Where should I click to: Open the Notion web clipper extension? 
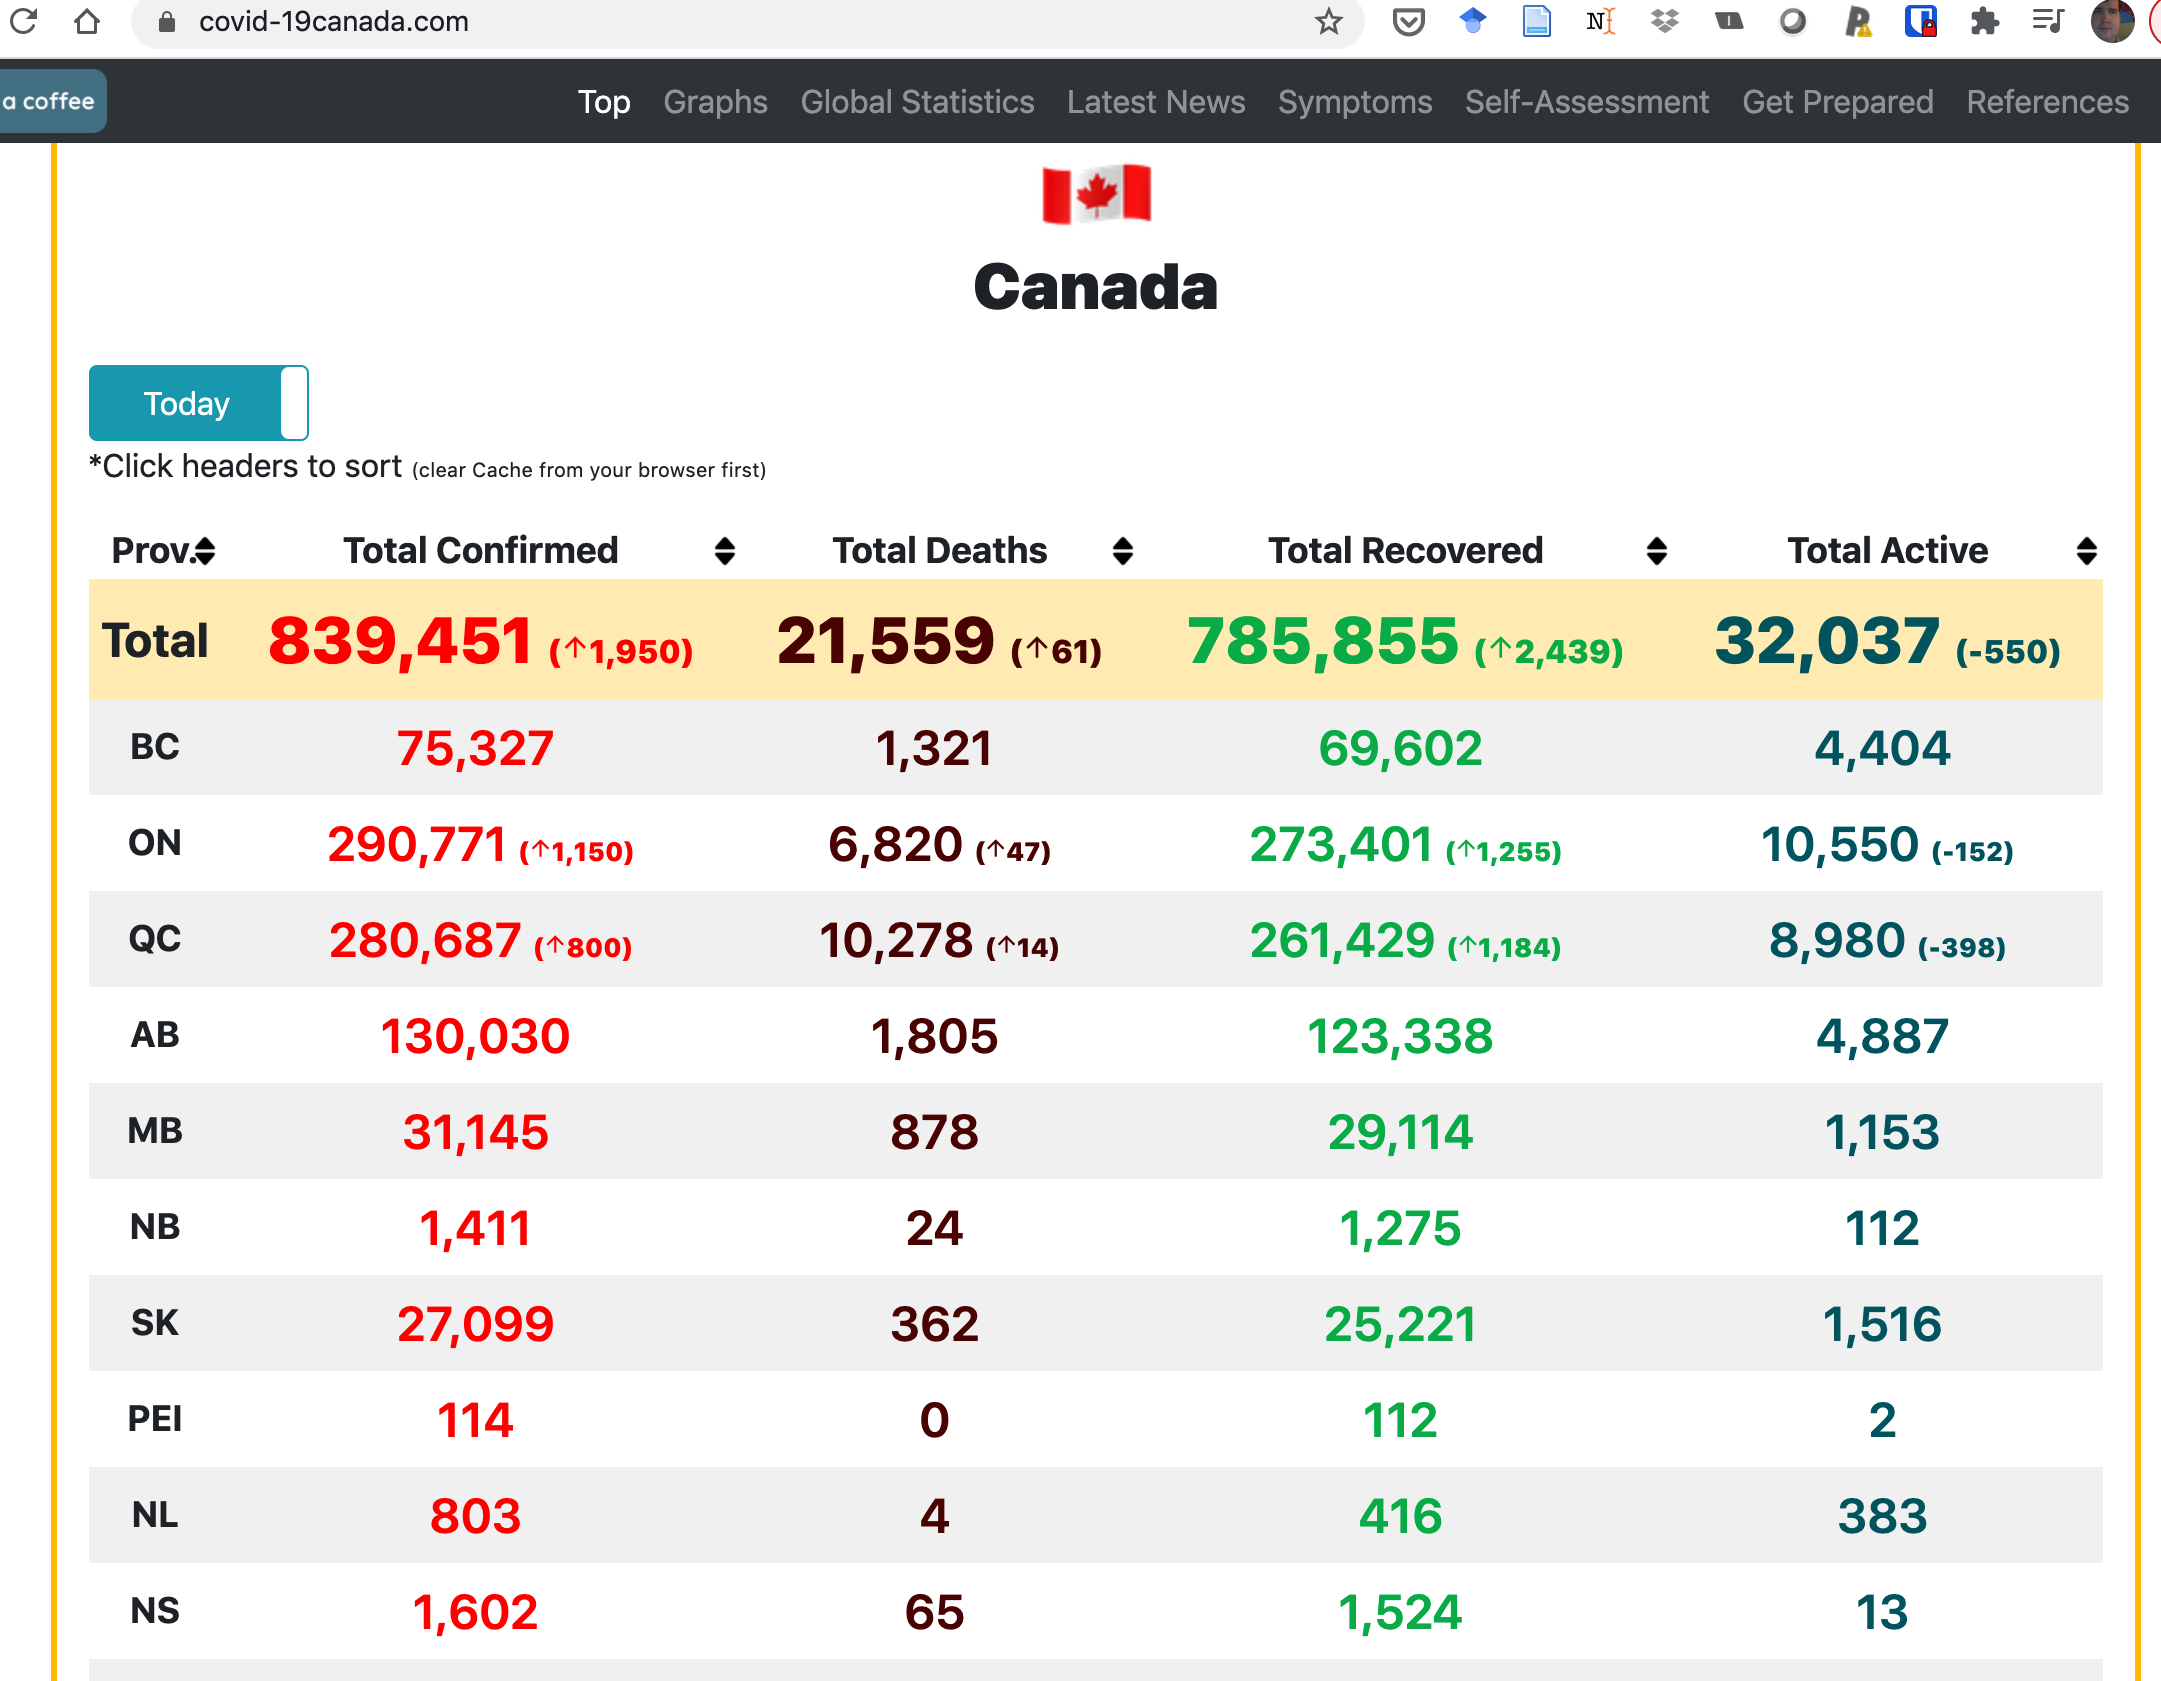(1600, 21)
